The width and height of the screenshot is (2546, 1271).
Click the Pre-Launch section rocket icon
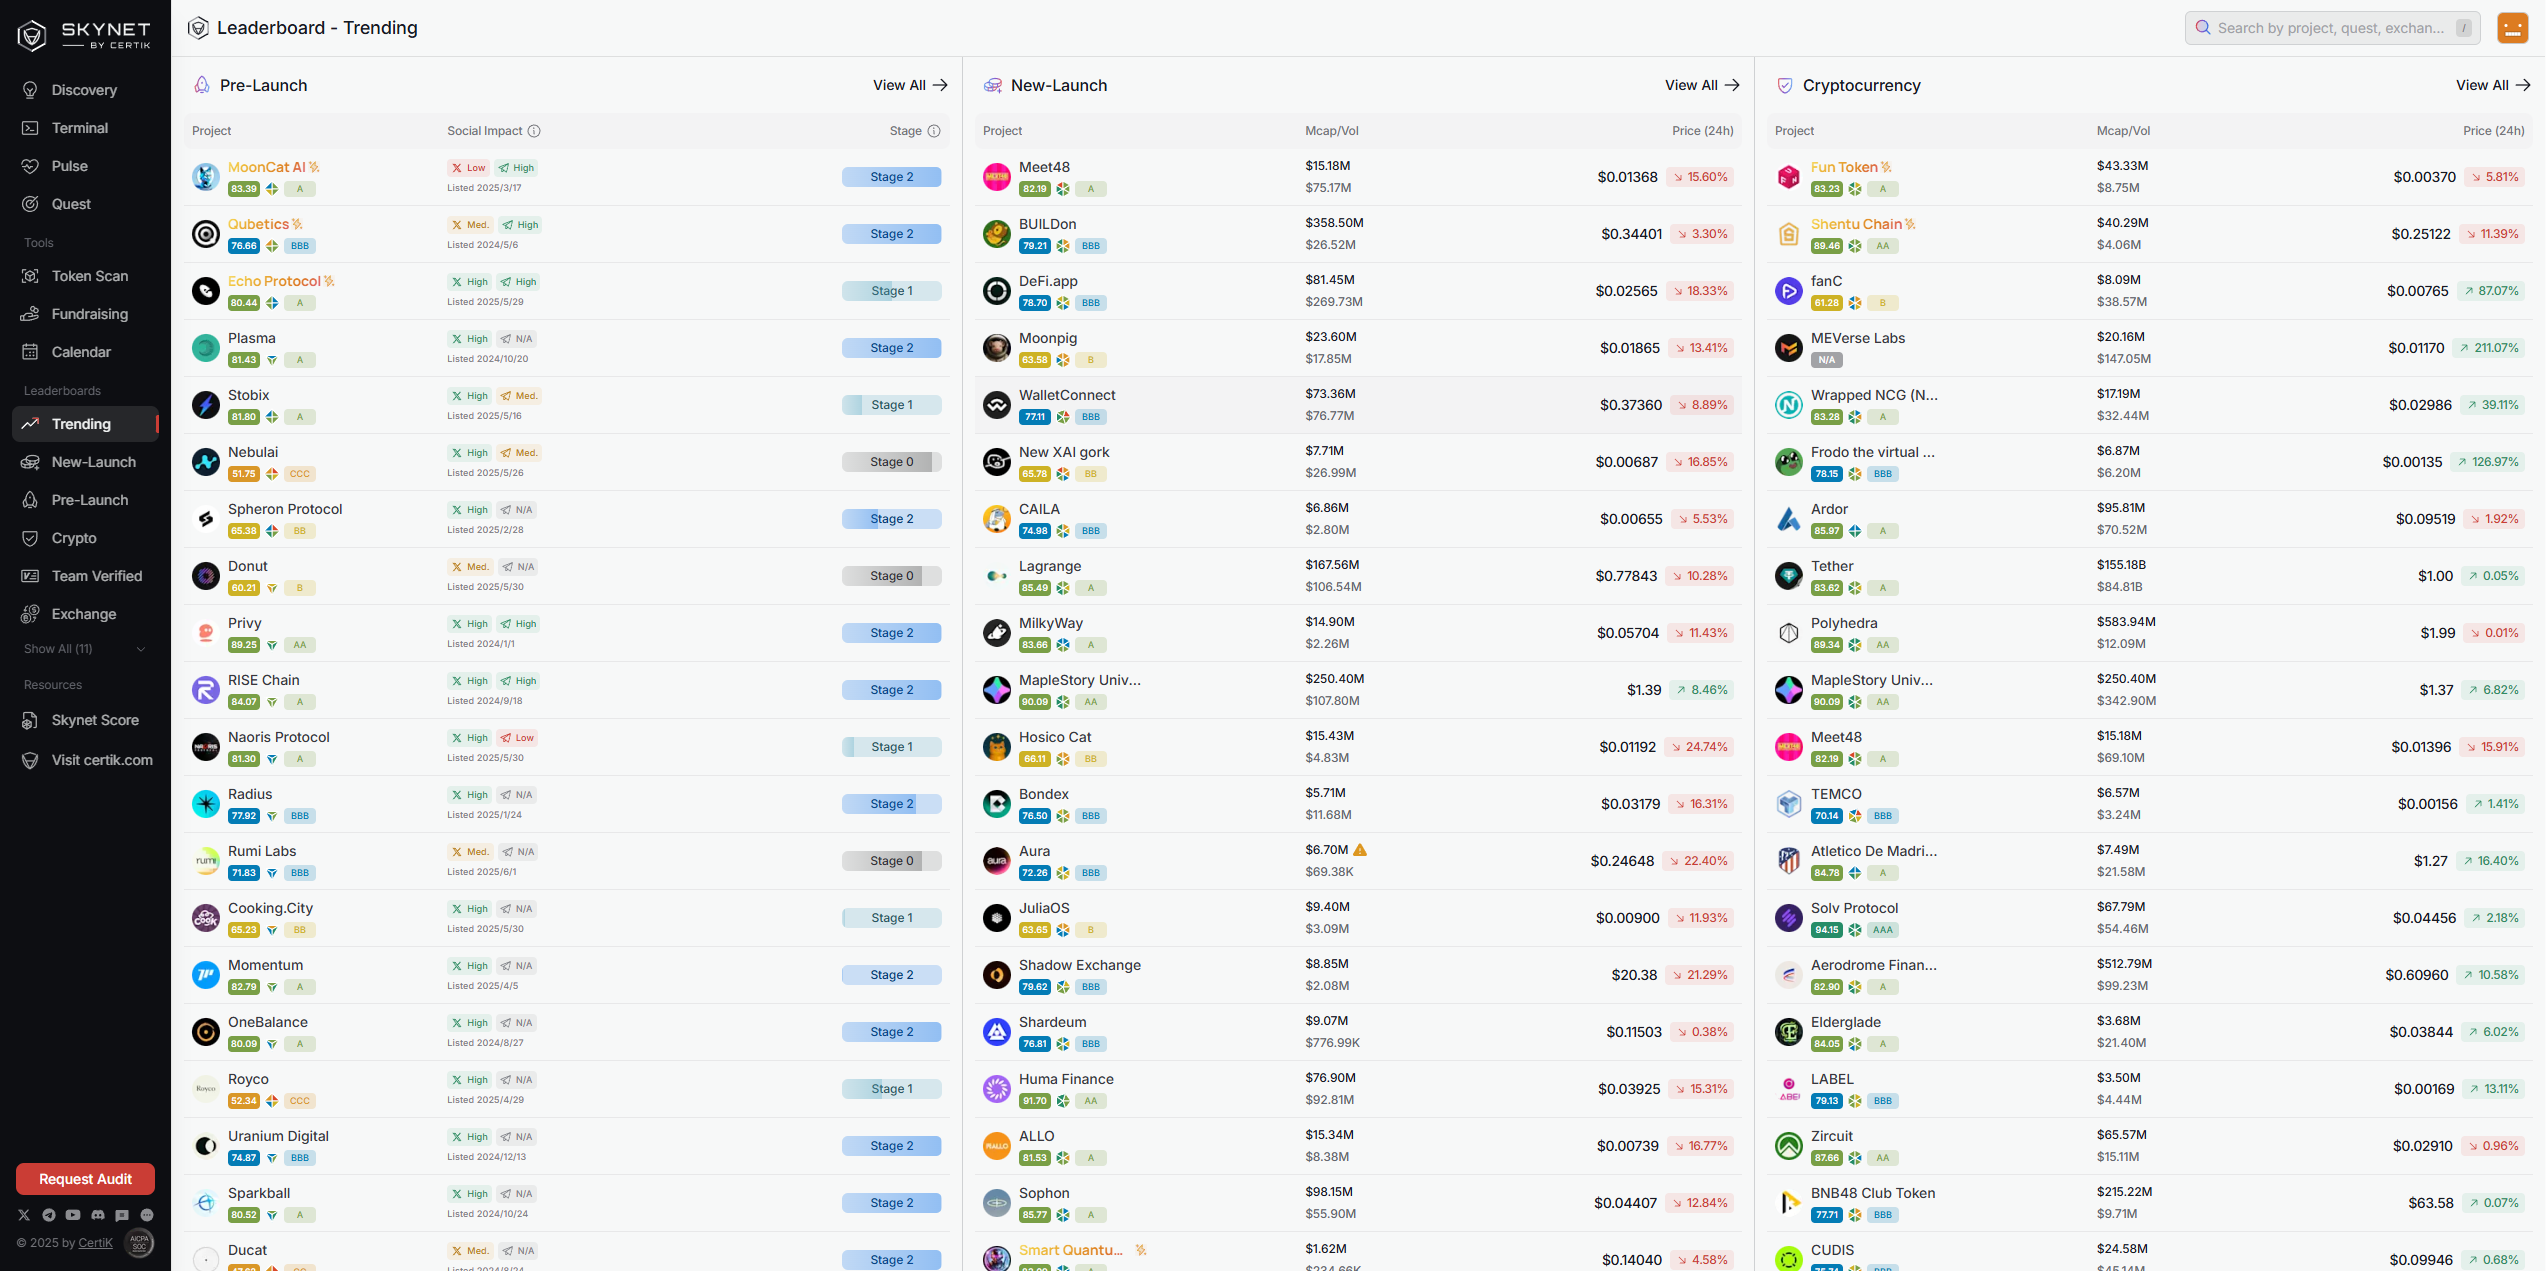tap(202, 85)
